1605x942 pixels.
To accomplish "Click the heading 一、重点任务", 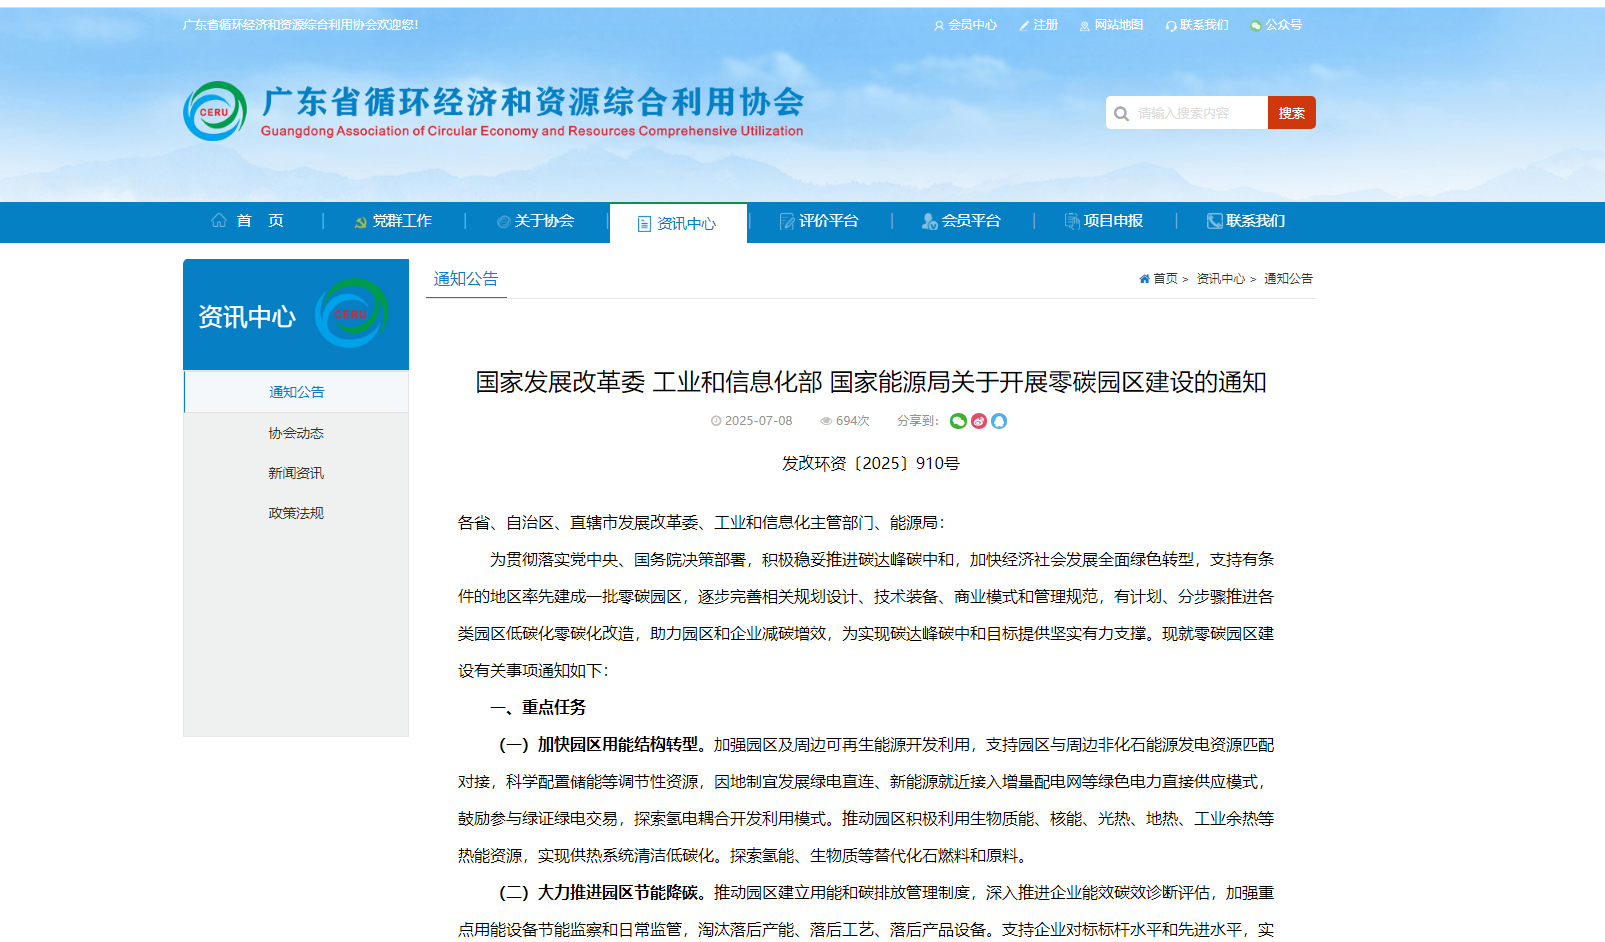I will tap(538, 707).
